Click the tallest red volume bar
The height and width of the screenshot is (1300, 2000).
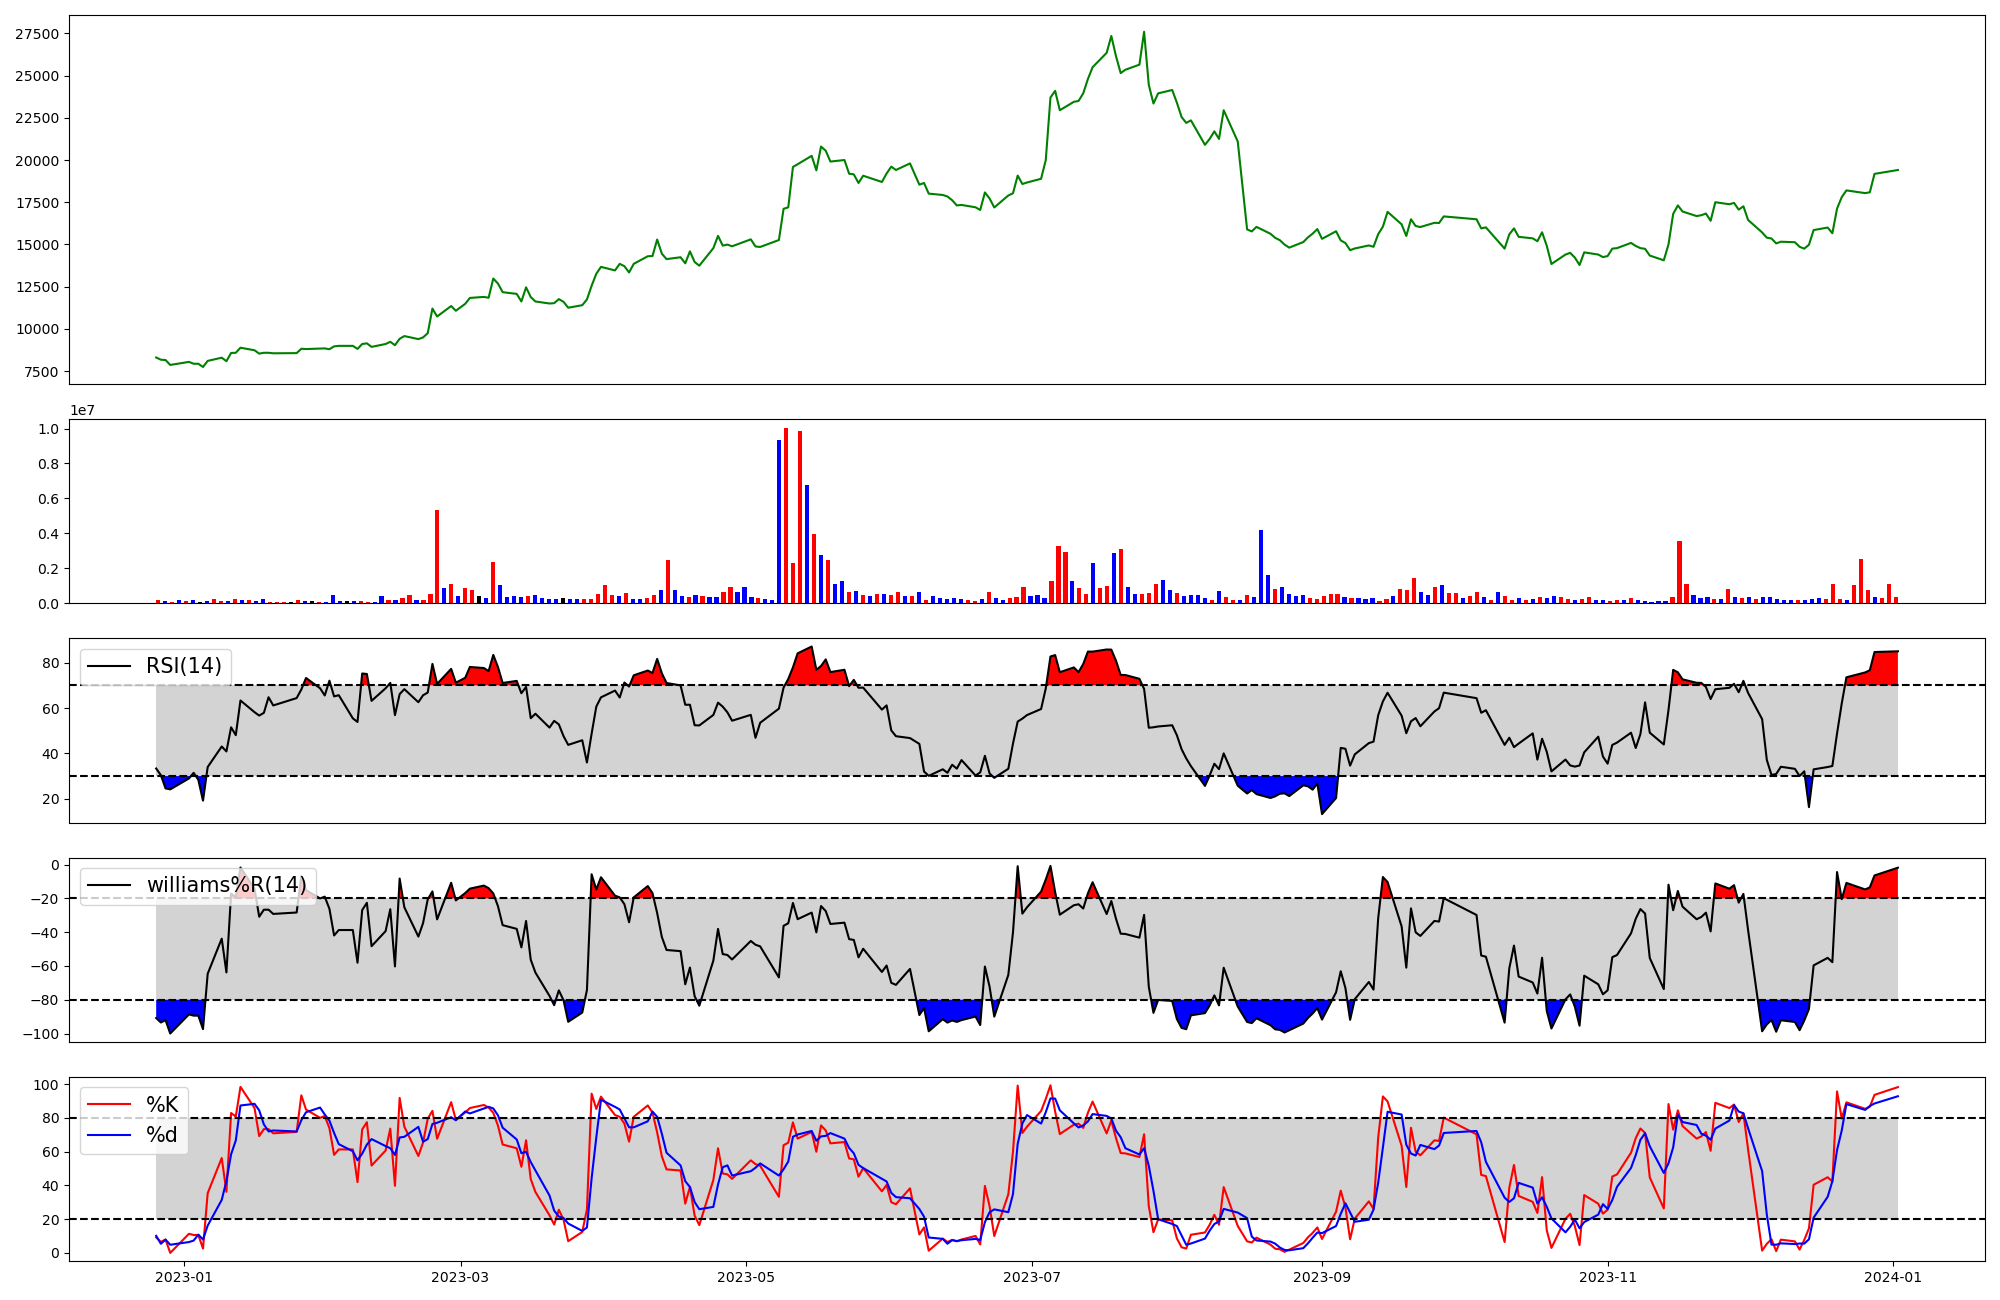coord(786,515)
